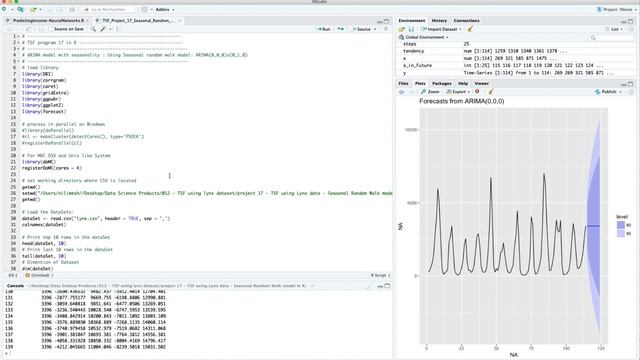Viewport: 640px width, 360px height.
Task: Open the Project (None) dropdown
Action: click(x=616, y=9)
